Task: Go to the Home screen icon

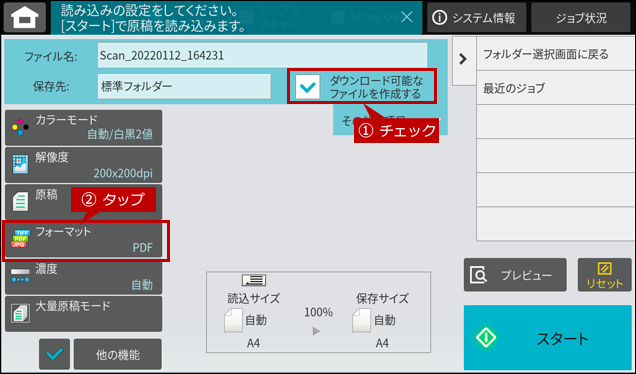Action: (x=25, y=17)
